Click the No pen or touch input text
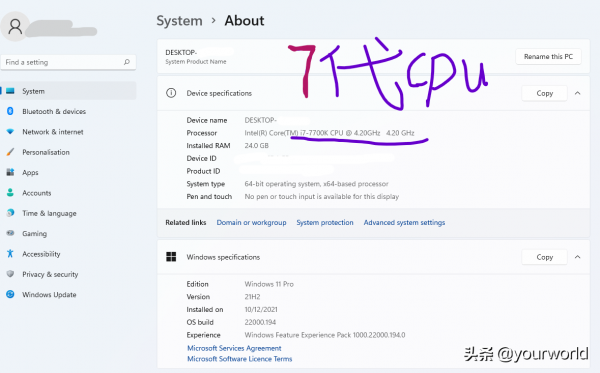Image resolution: width=600 pixels, height=373 pixels. pos(322,196)
